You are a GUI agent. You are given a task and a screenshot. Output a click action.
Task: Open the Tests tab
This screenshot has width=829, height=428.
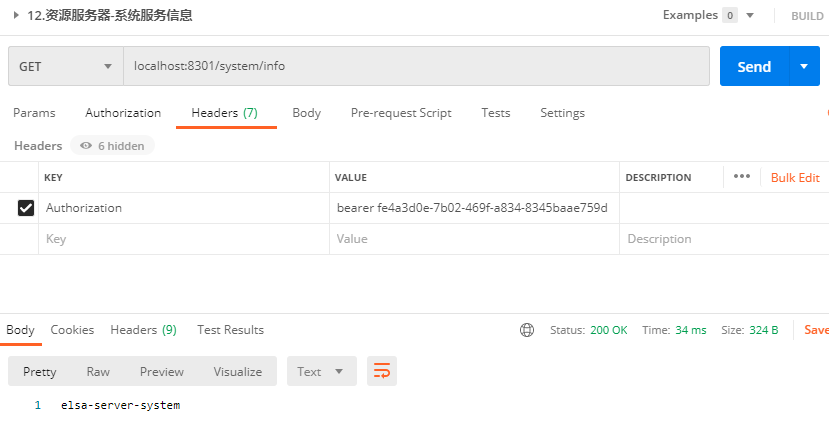click(x=496, y=113)
